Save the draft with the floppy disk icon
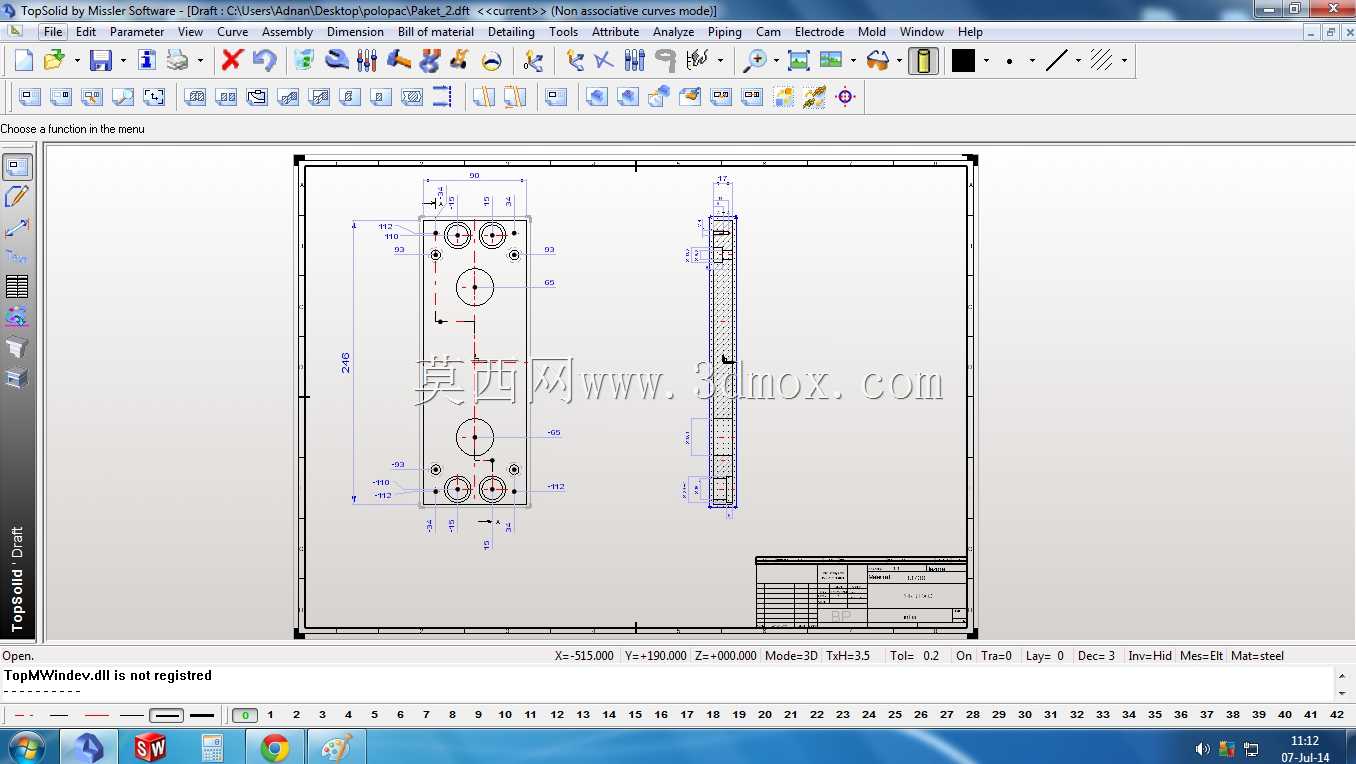Screen dimensions: 1356x764 pyautogui.click(x=101, y=60)
